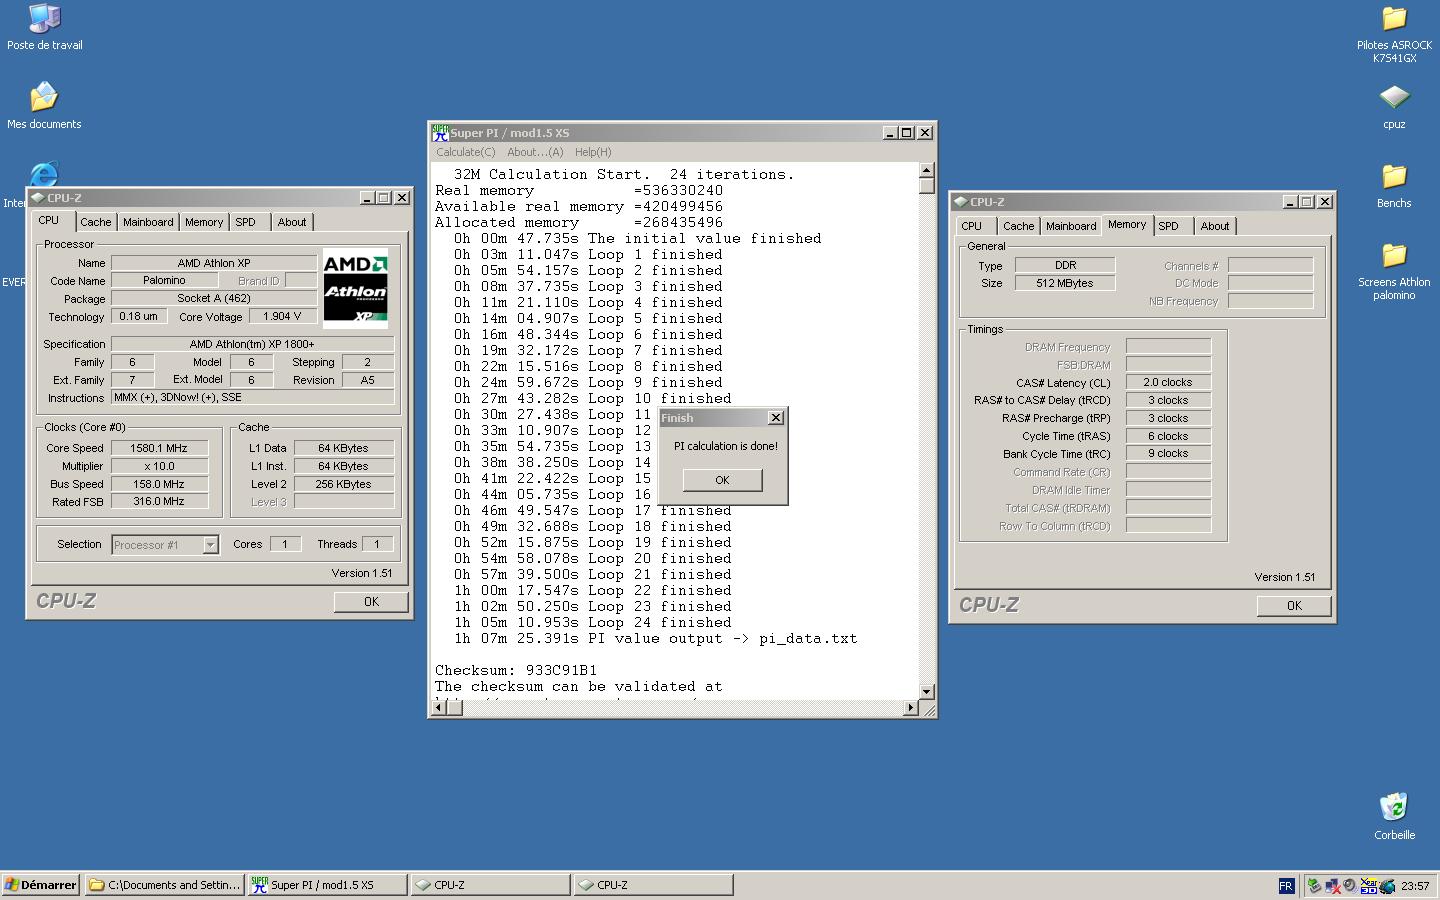Image resolution: width=1440 pixels, height=900 pixels.
Task: Click the FR language indicator
Action: point(1286,885)
